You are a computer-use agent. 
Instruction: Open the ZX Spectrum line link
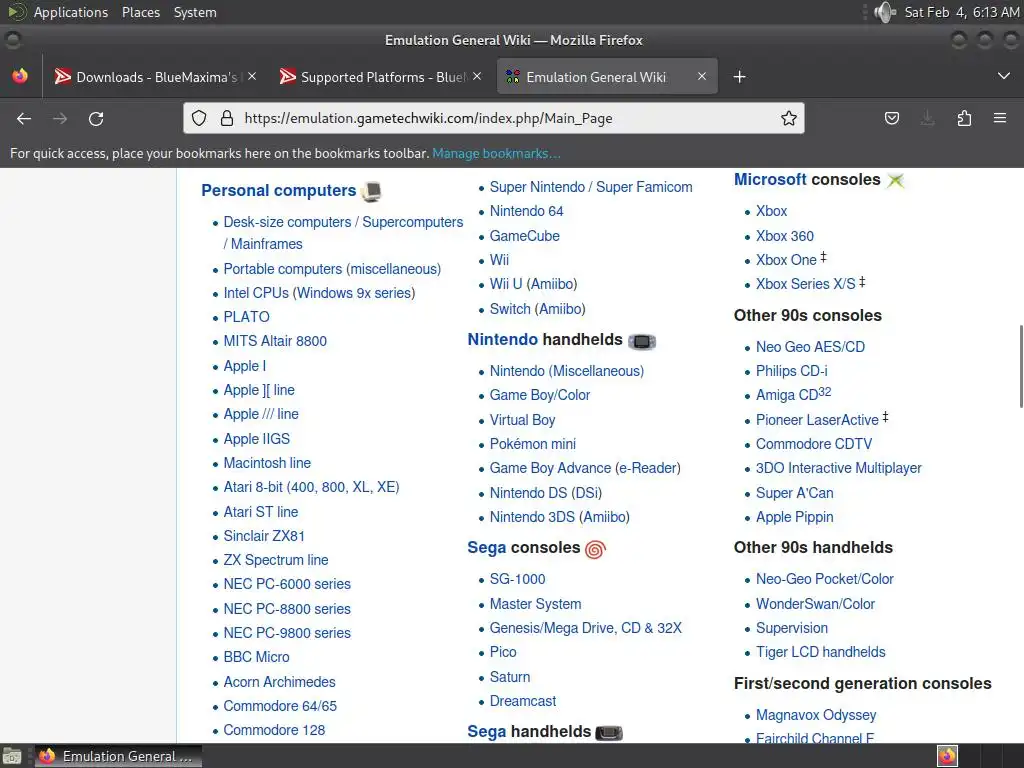tap(276, 560)
